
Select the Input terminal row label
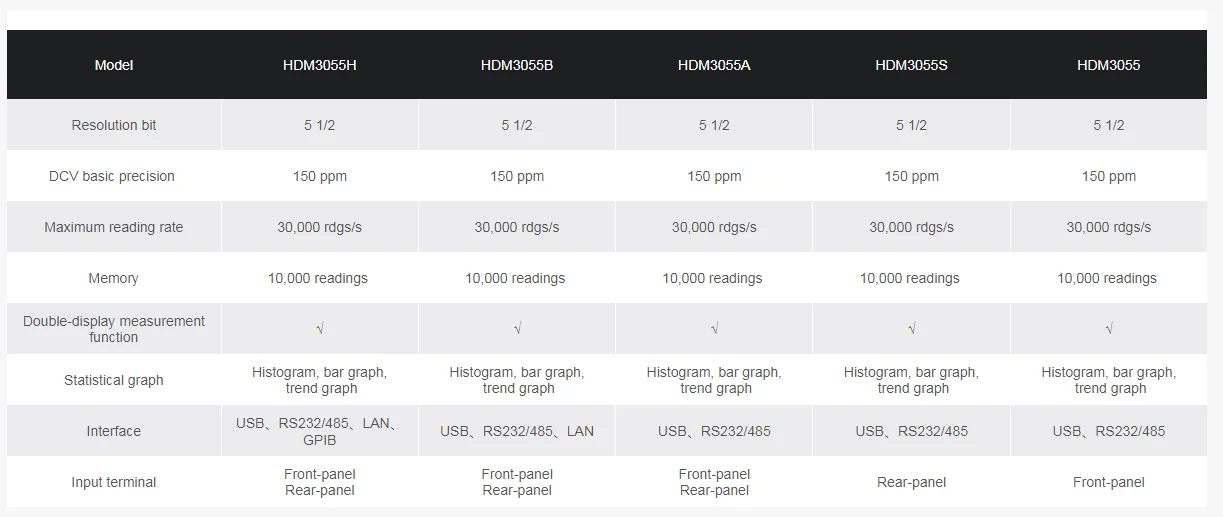point(114,482)
